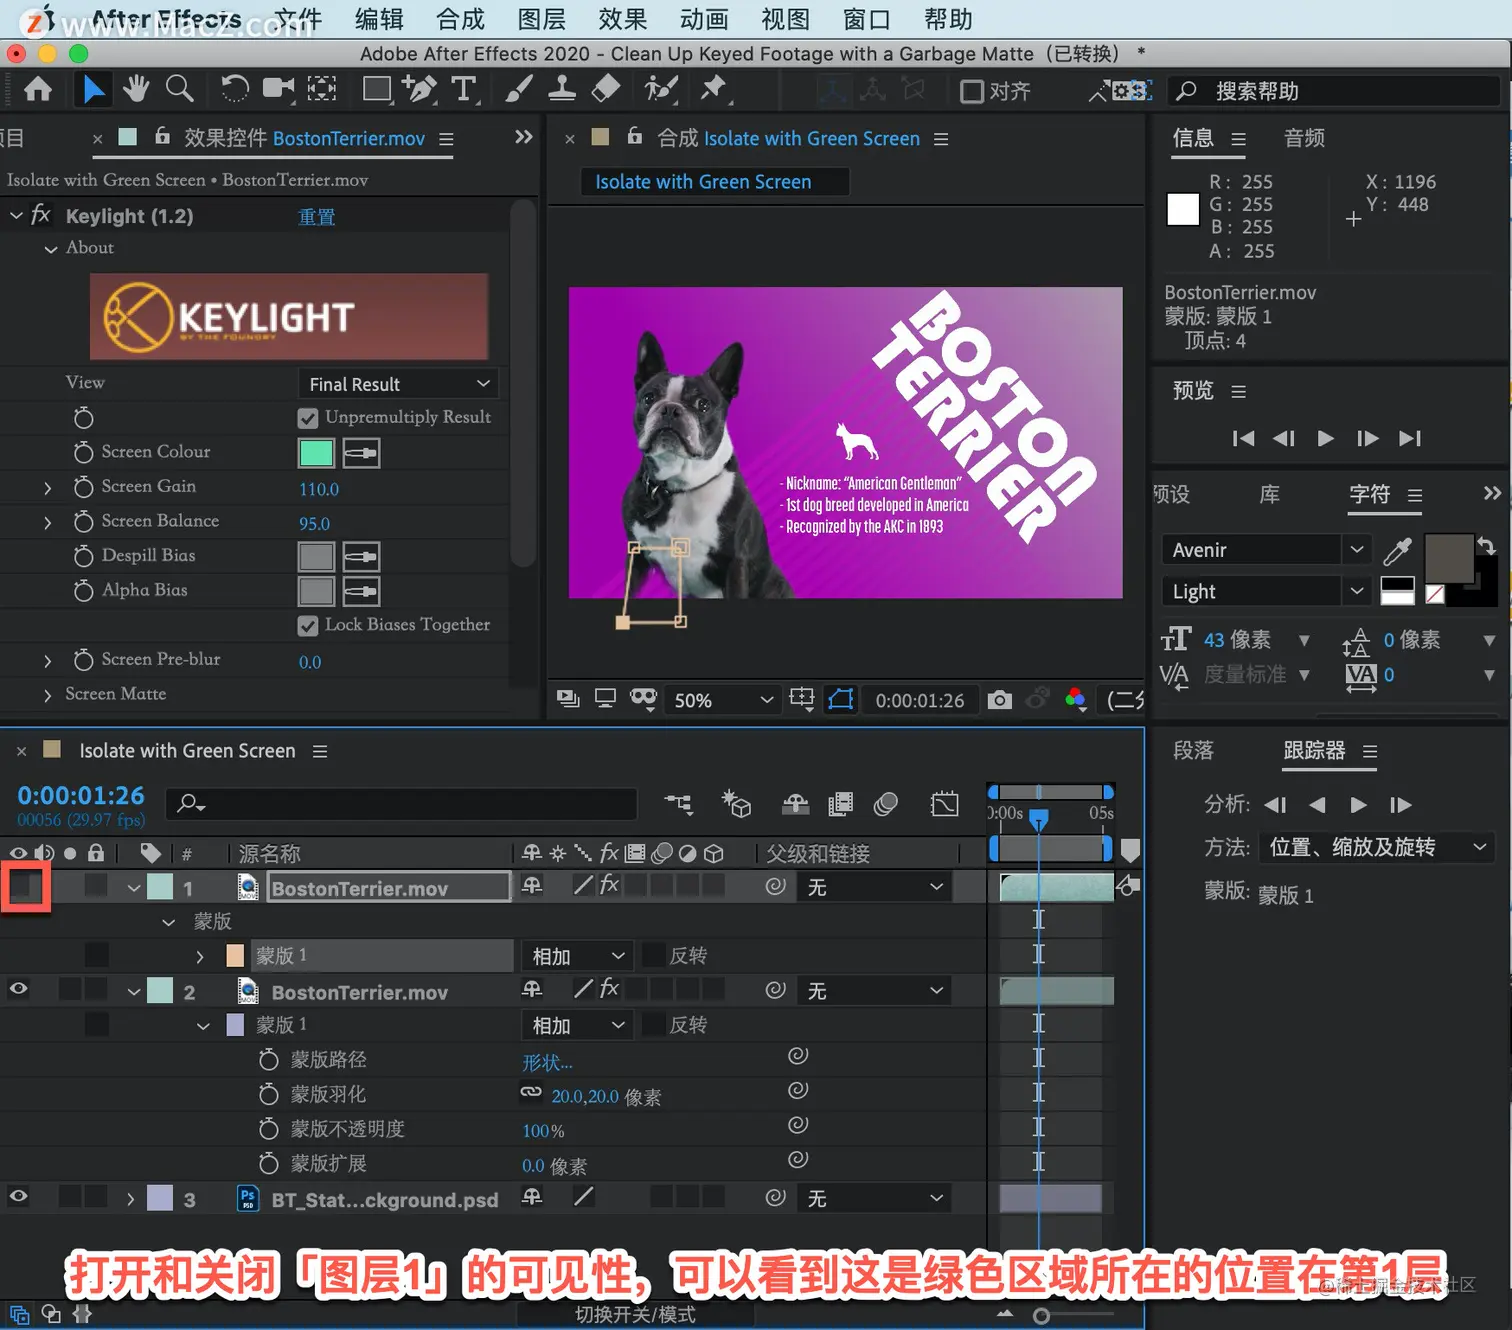Switch to the 音频 tab

pyautogui.click(x=1304, y=138)
